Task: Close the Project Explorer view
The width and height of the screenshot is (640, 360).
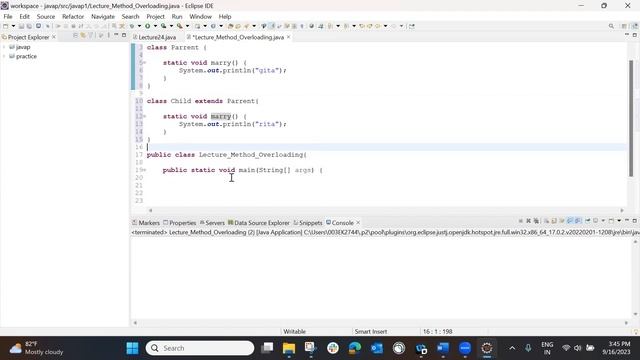Action: pyautogui.click(x=54, y=37)
